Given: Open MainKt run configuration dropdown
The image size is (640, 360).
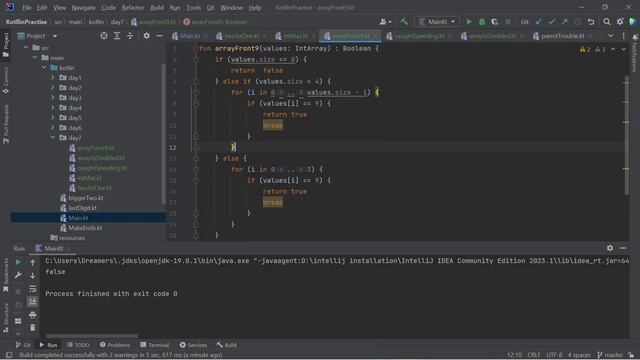Looking at the screenshot, I should [437, 22].
